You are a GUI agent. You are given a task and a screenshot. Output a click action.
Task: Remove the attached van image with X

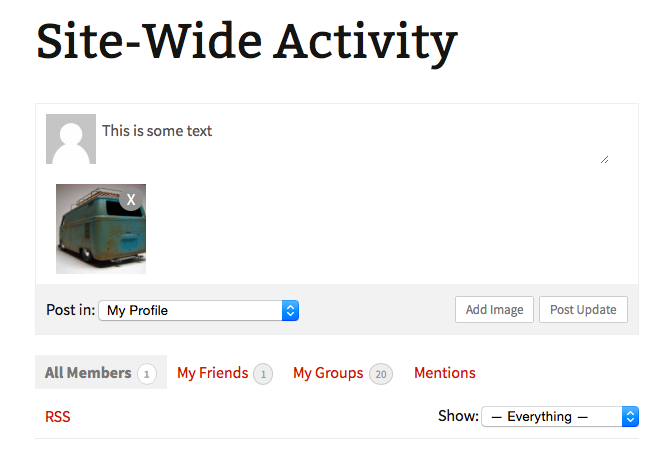click(x=131, y=200)
